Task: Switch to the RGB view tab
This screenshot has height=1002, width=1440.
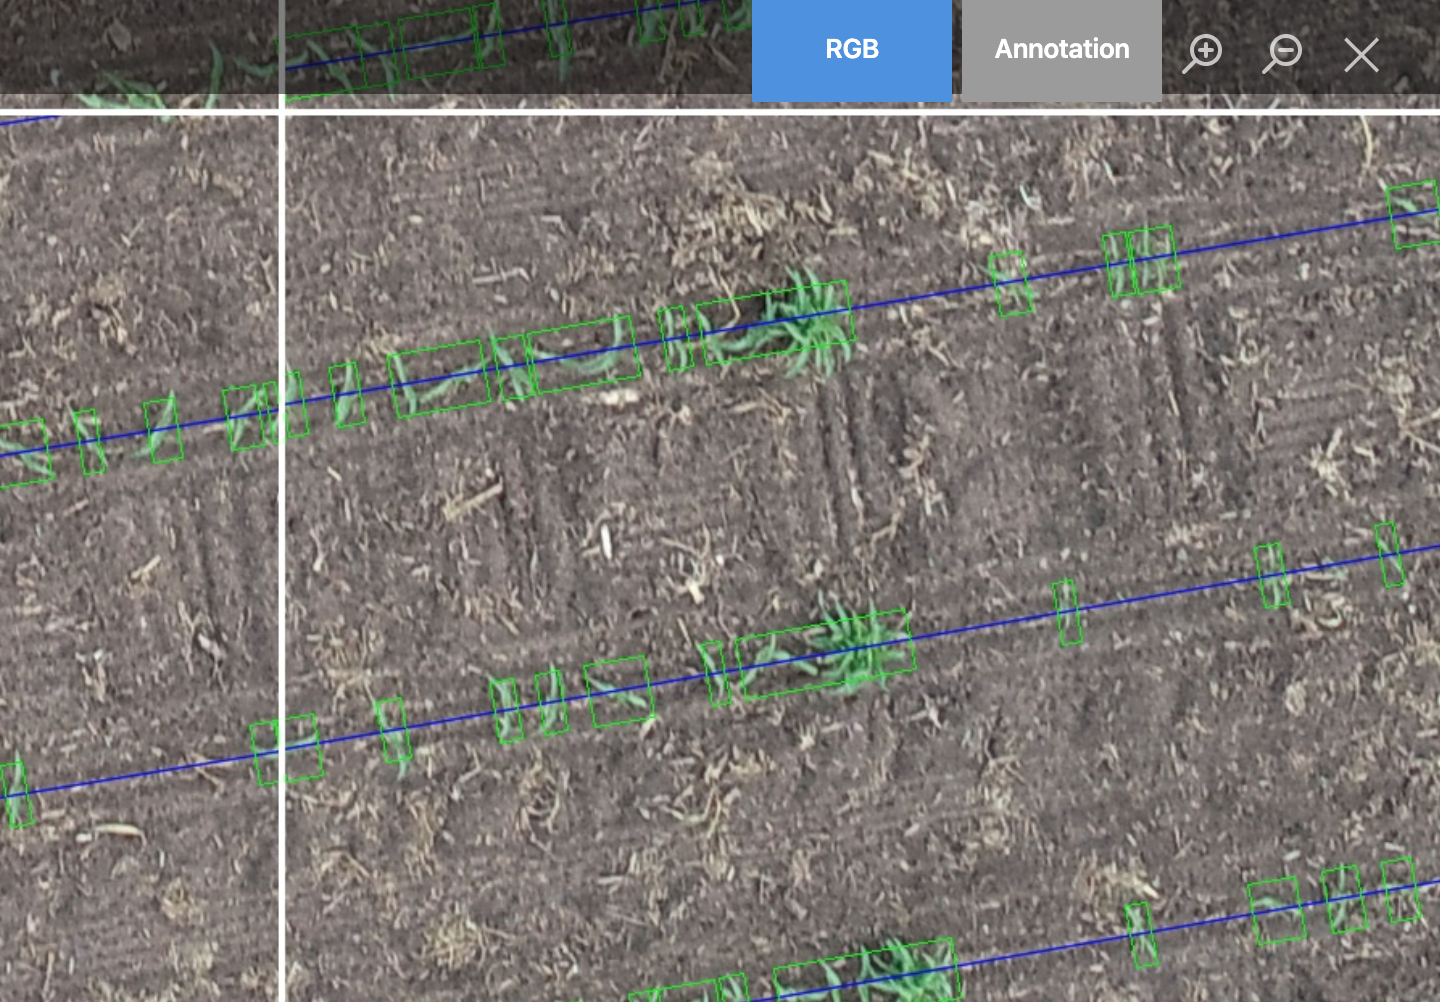Action: (852, 50)
